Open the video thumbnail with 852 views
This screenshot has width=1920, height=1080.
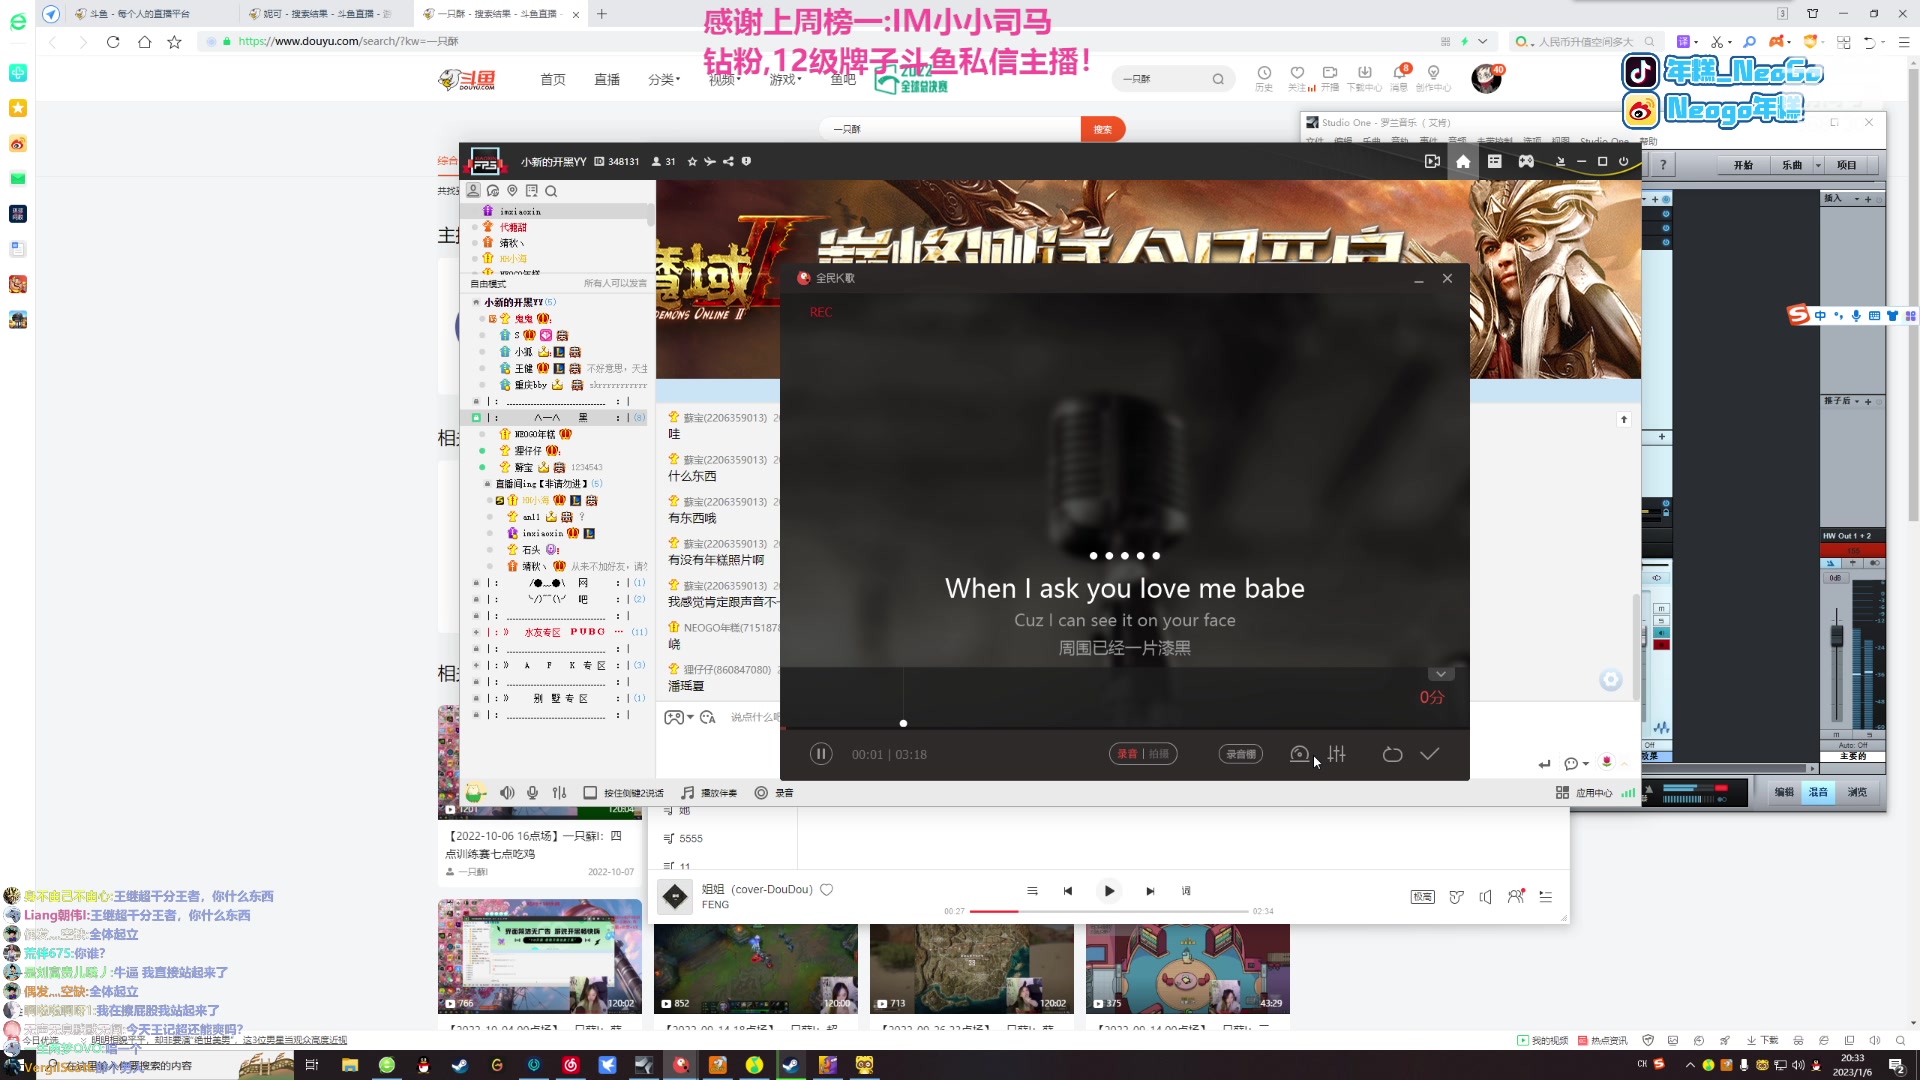[x=756, y=968]
